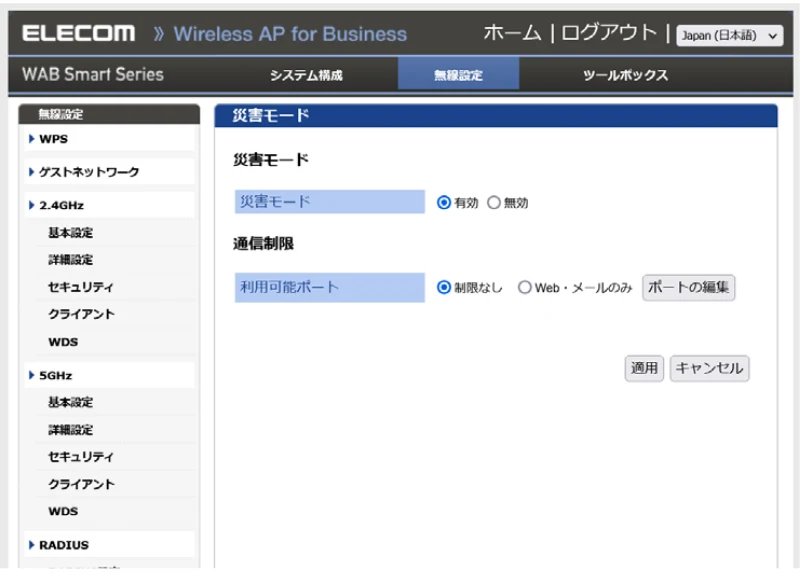Open クライアント under 5GHz

click(x=81, y=484)
